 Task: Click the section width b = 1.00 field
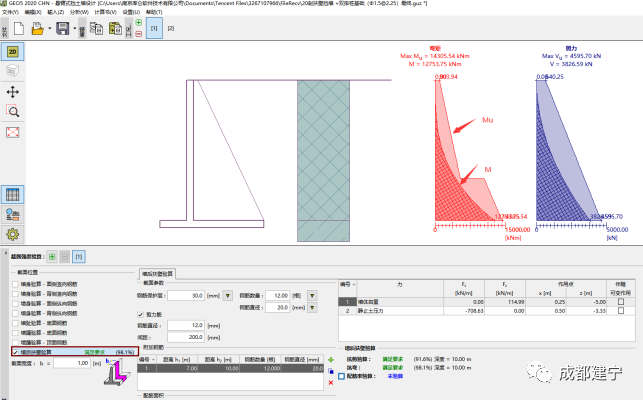[72, 363]
